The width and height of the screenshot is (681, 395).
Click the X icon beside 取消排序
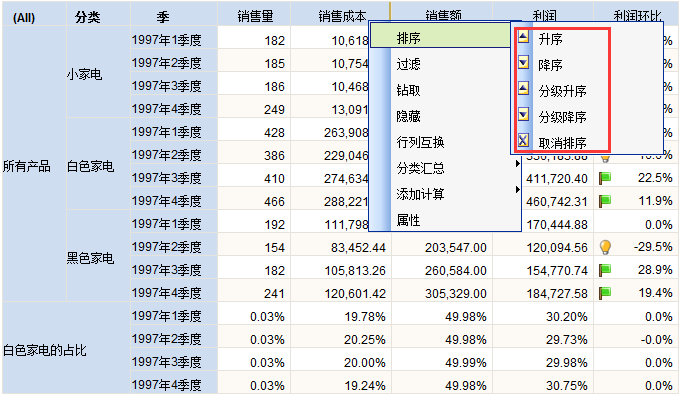coord(523,140)
